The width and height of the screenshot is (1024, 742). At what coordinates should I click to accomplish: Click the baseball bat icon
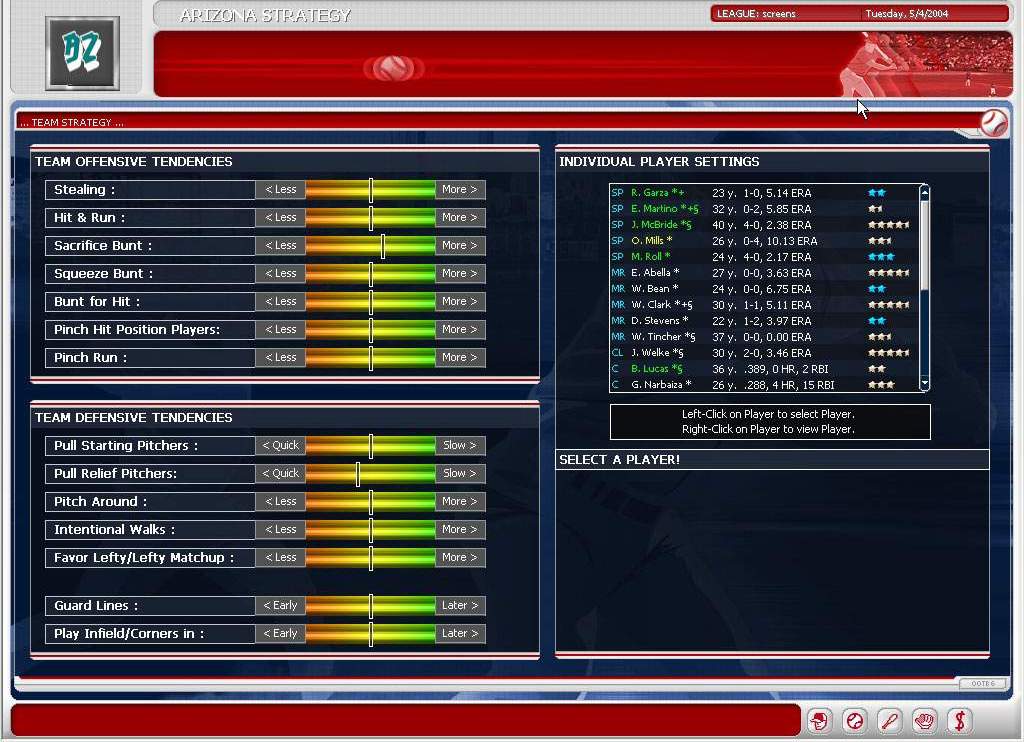890,720
